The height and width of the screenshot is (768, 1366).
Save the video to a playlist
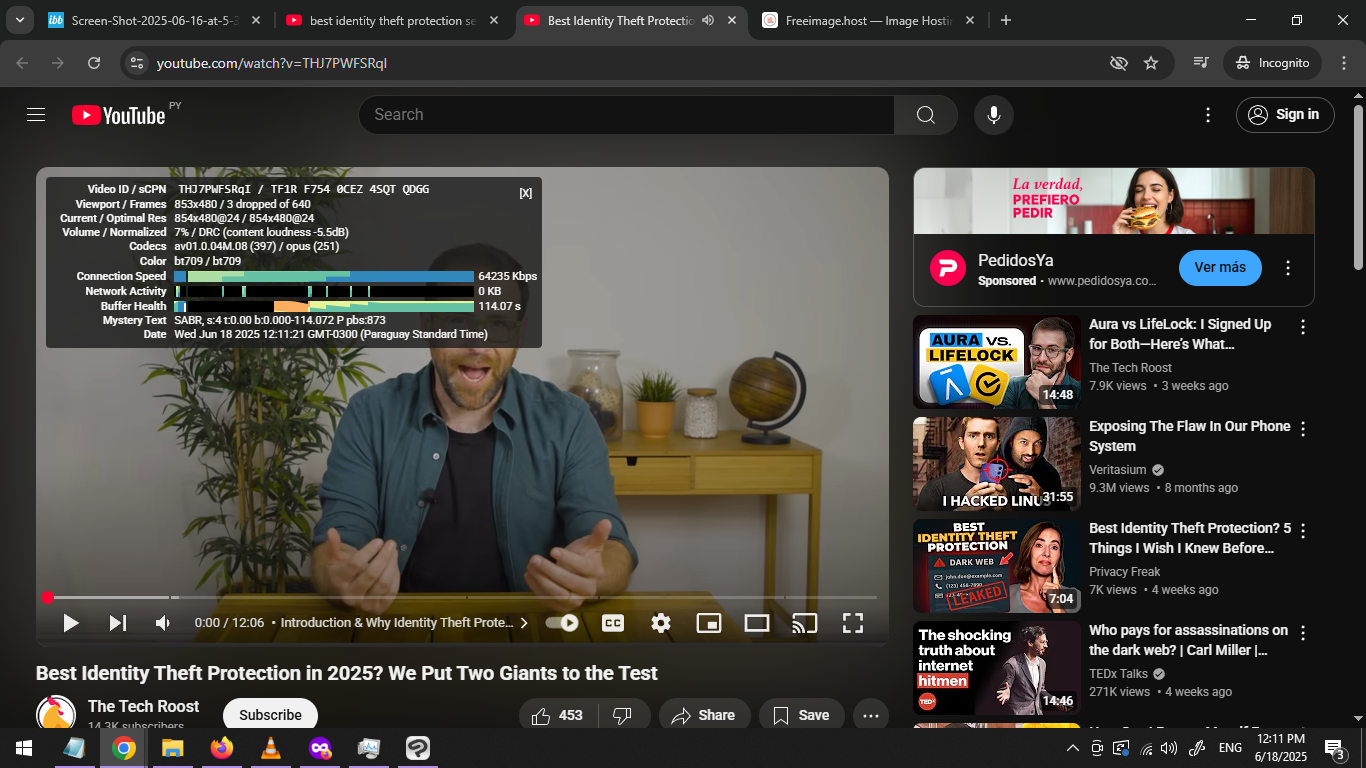point(802,715)
